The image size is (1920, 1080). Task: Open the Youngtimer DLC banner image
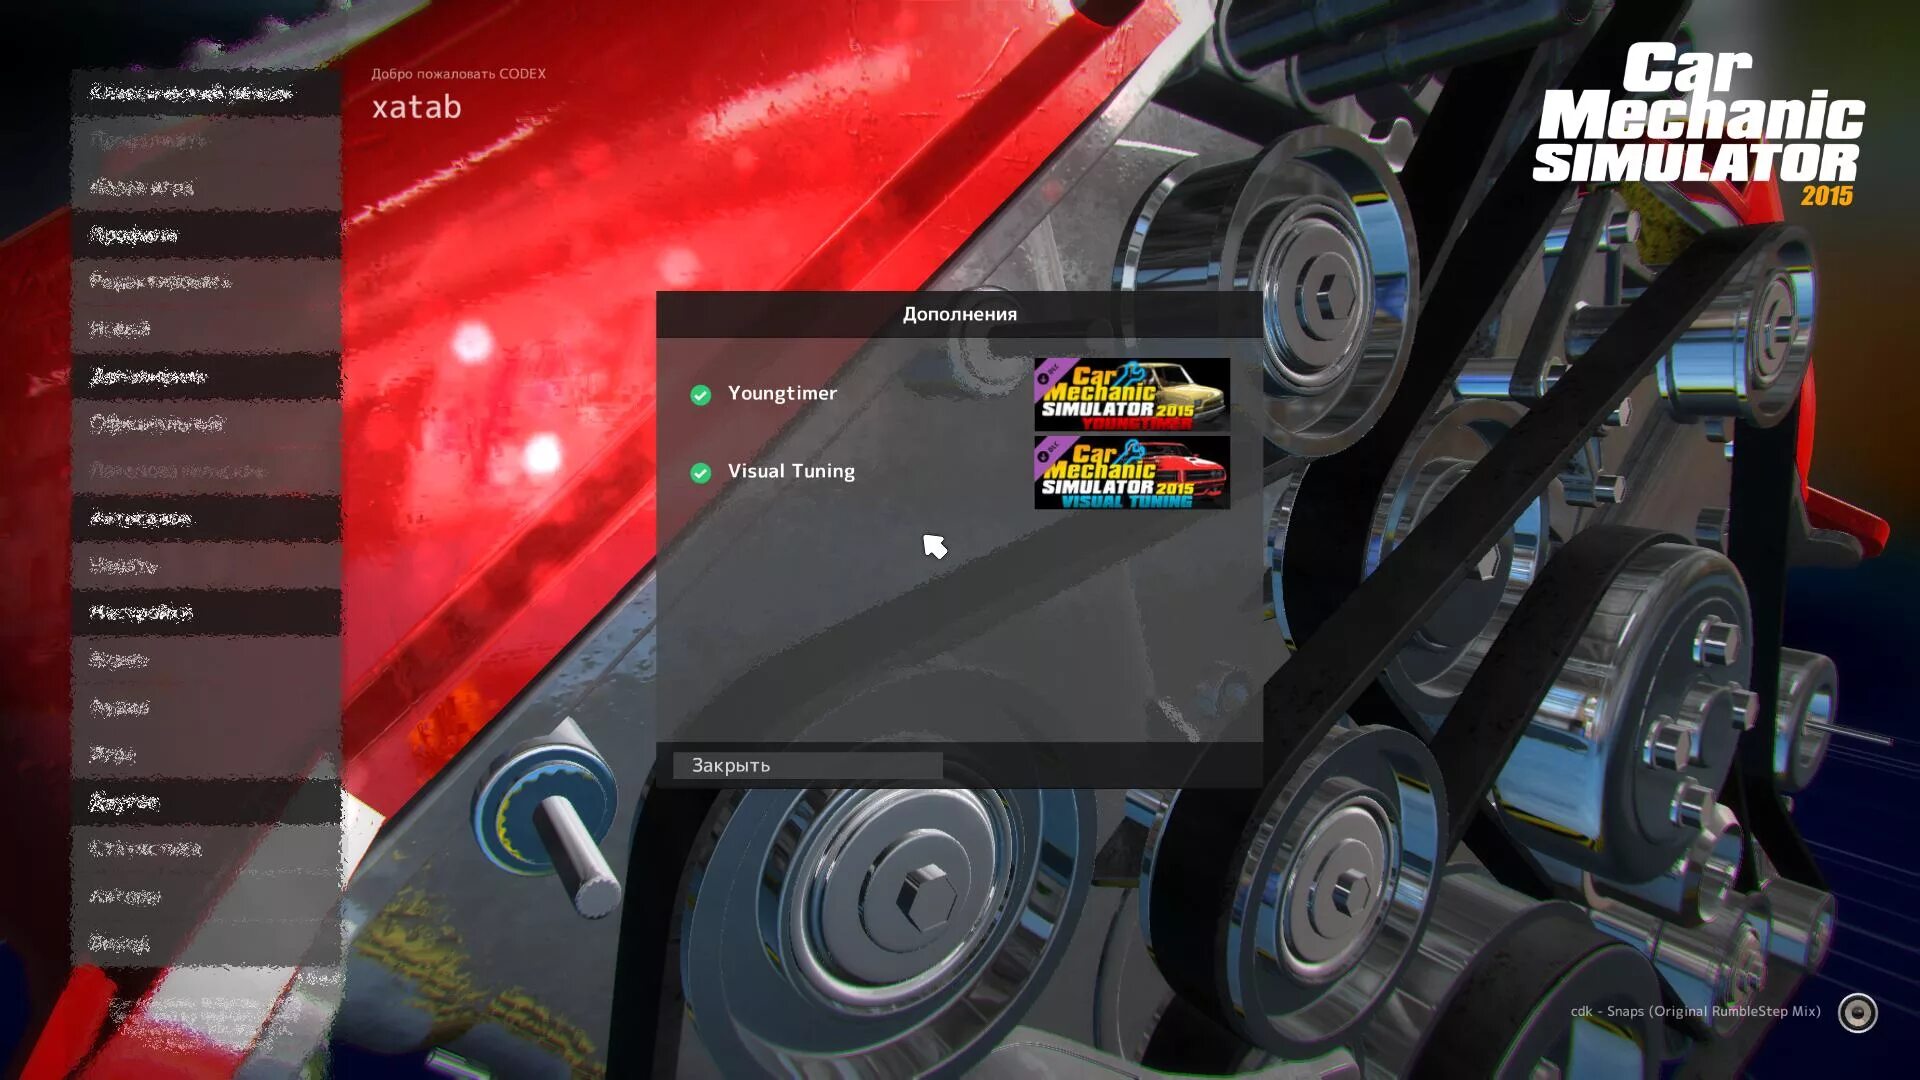coord(1131,395)
